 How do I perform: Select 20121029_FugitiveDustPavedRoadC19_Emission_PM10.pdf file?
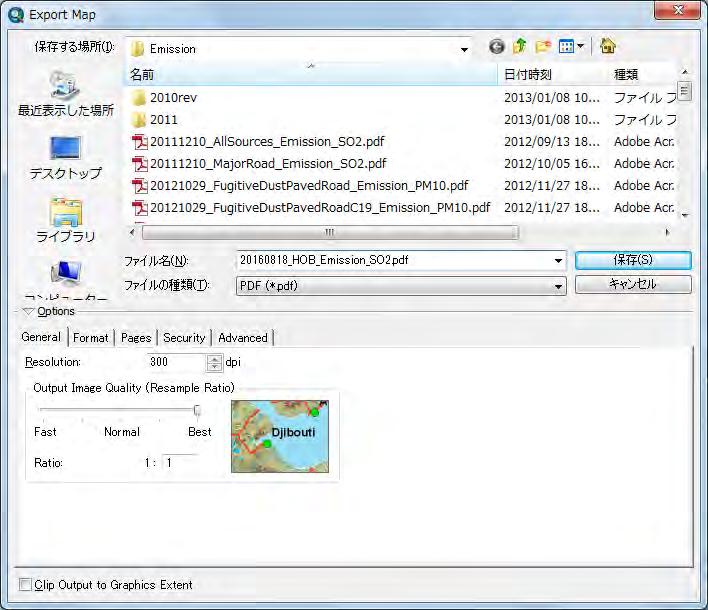coord(310,208)
